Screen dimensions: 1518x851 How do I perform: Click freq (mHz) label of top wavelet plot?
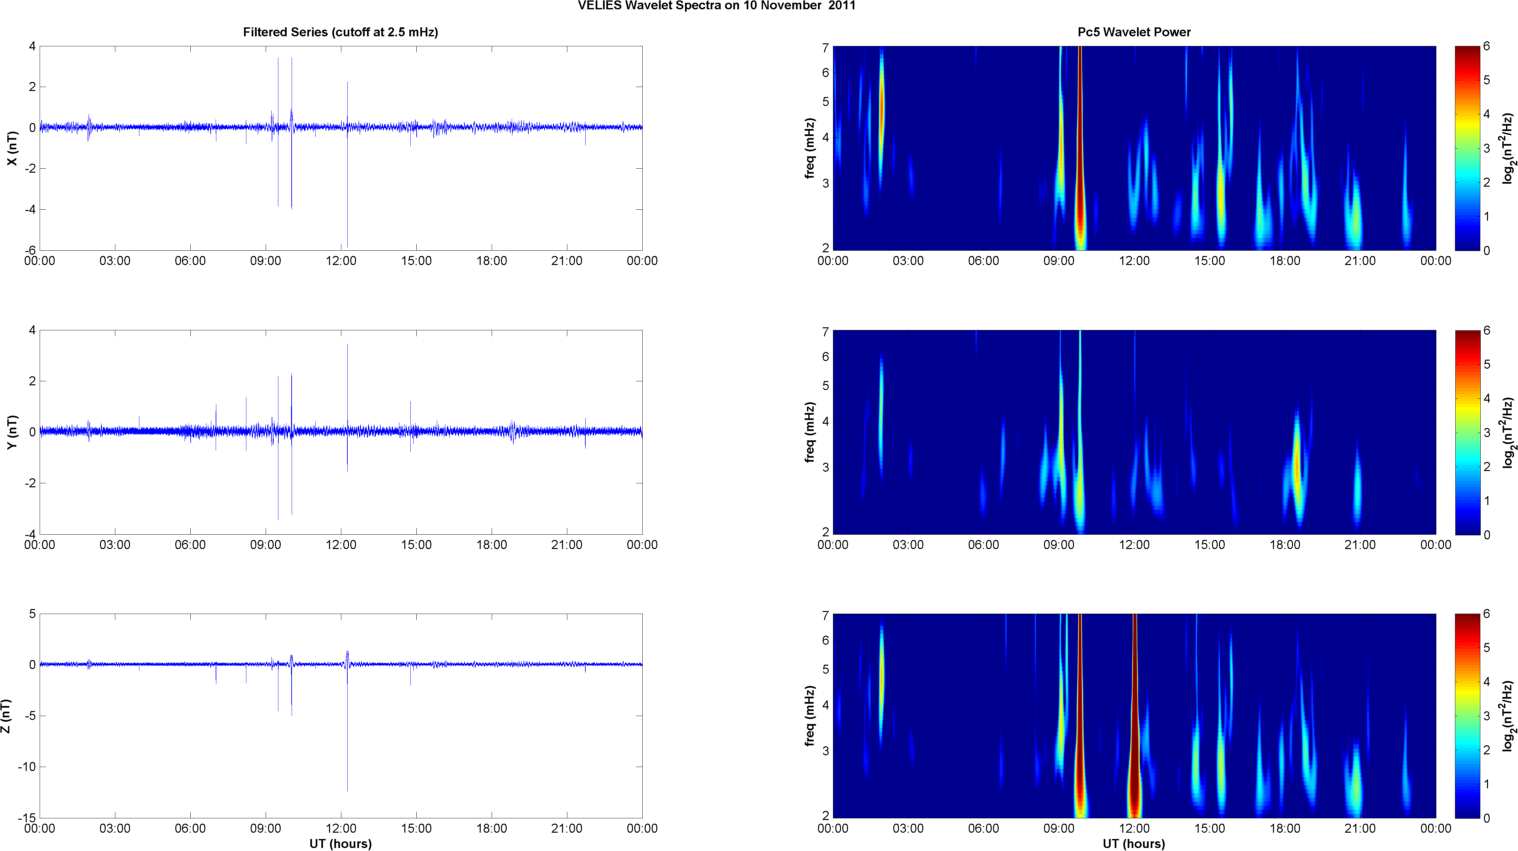[x=810, y=148]
